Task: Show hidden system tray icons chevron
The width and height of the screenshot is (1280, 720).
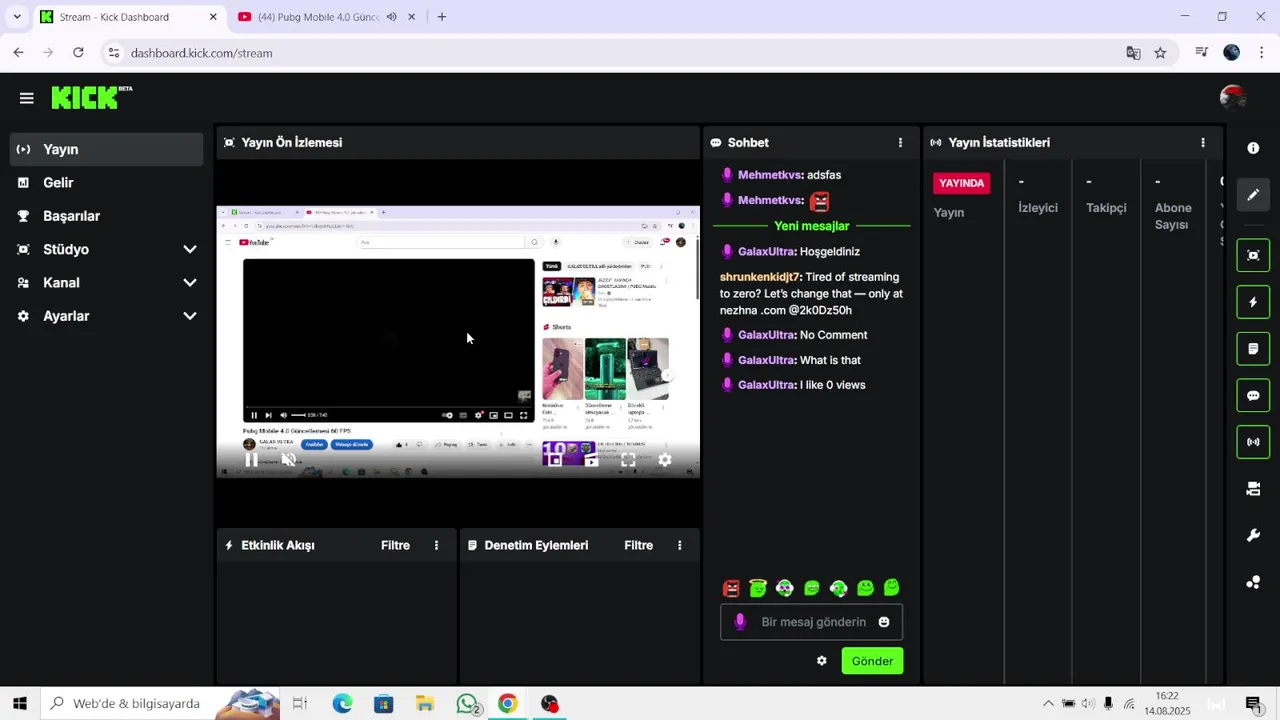Action: (1048, 704)
